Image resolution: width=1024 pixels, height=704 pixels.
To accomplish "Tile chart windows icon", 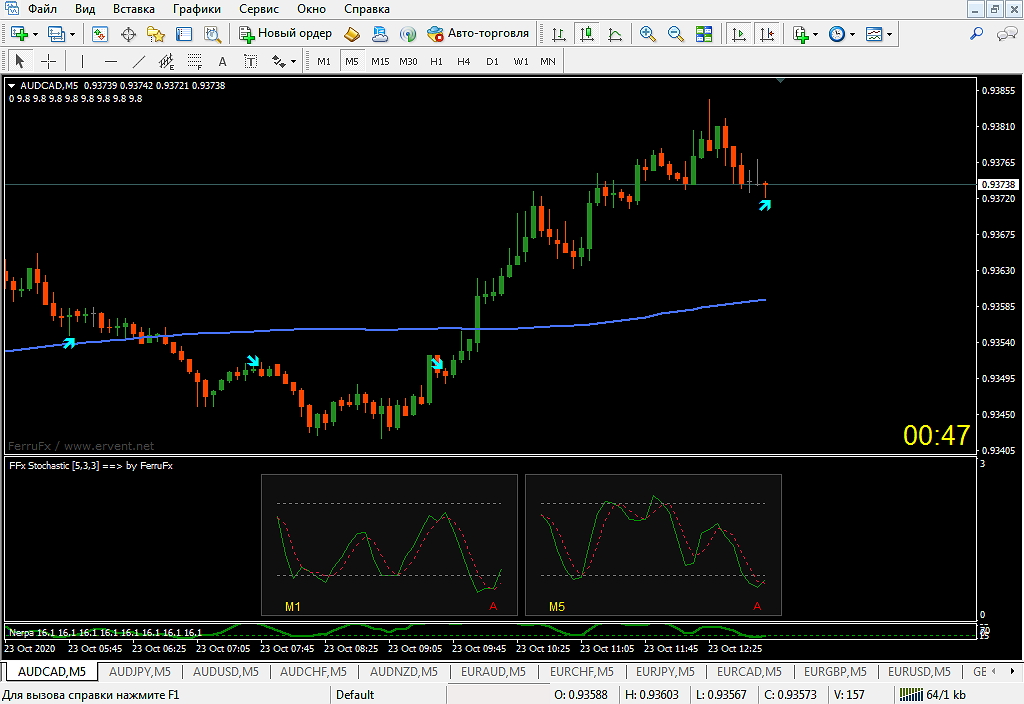I will tap(704, 34).
